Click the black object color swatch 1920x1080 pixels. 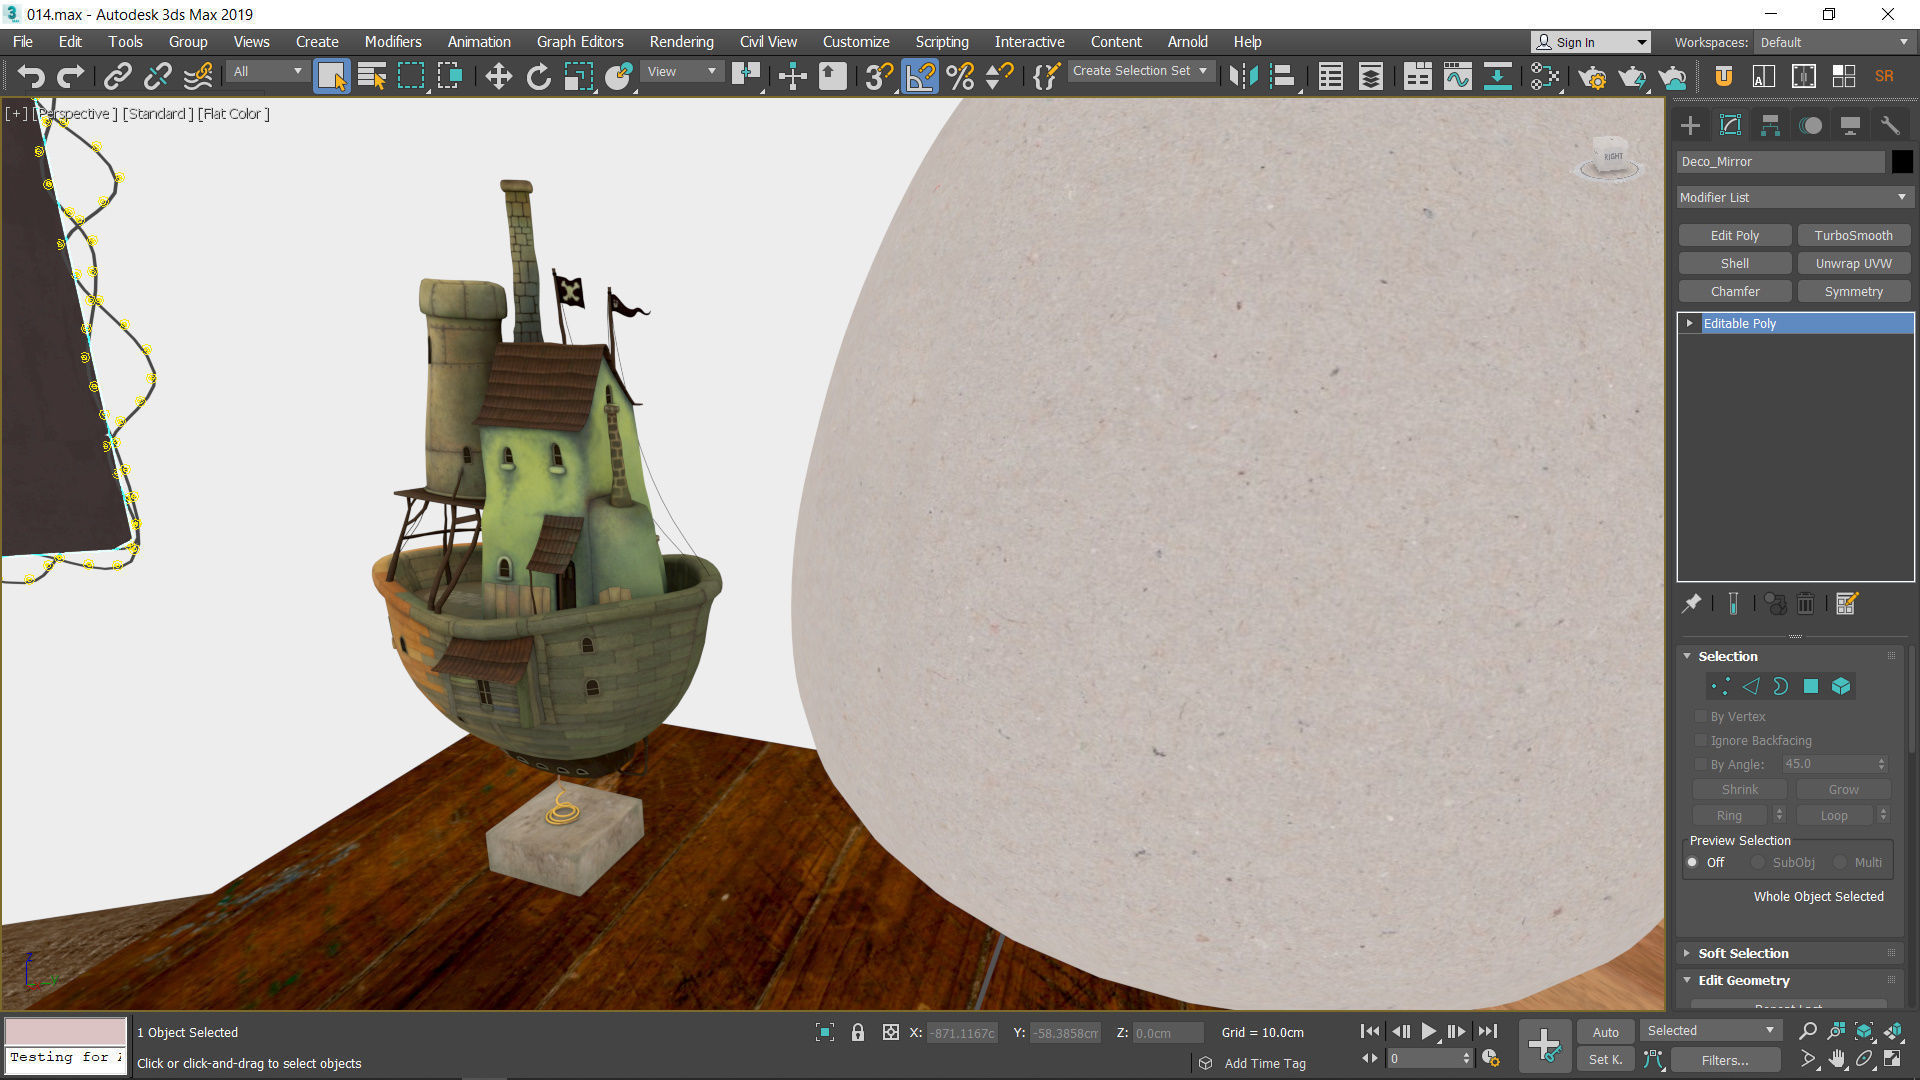[x=1902, y=161]
